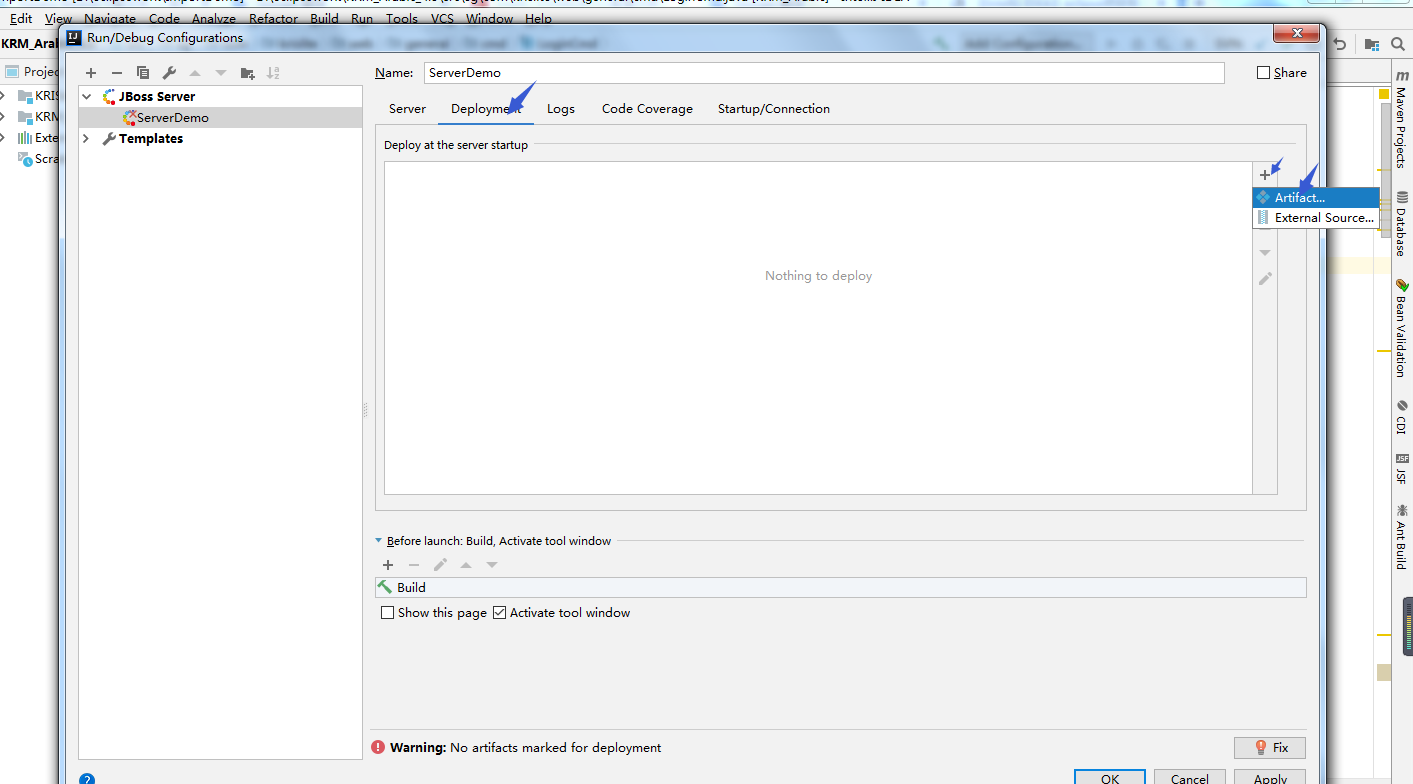Confirm with the OK button
1413x784 pixels.
[x=1110, y=777]
